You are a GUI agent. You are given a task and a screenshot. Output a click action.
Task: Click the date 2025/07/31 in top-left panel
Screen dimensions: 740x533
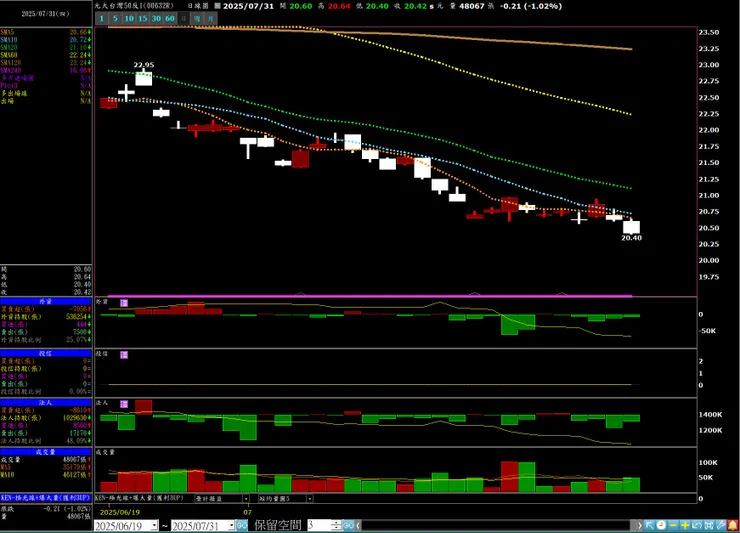(x=45, y=14)
